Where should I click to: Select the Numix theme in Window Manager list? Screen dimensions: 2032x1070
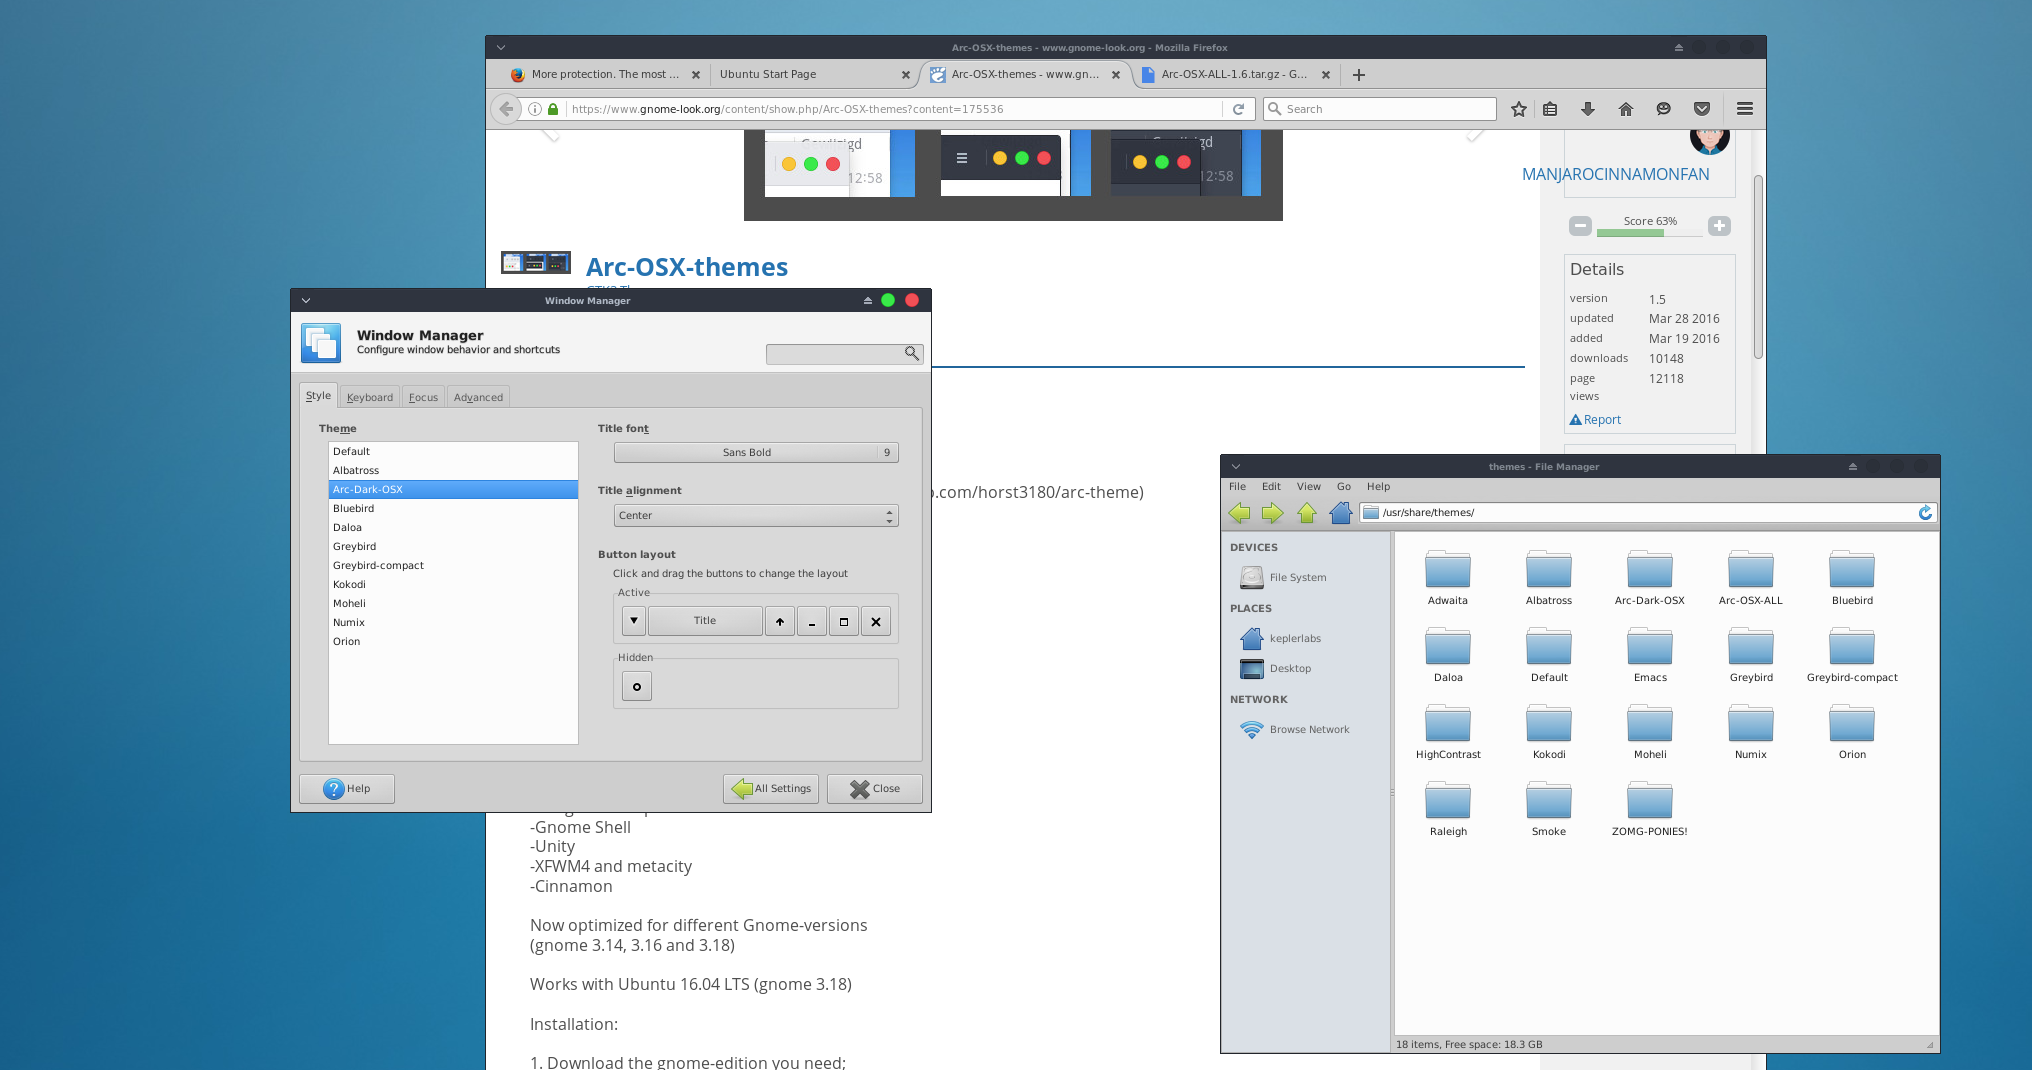[x=453, y=623]
